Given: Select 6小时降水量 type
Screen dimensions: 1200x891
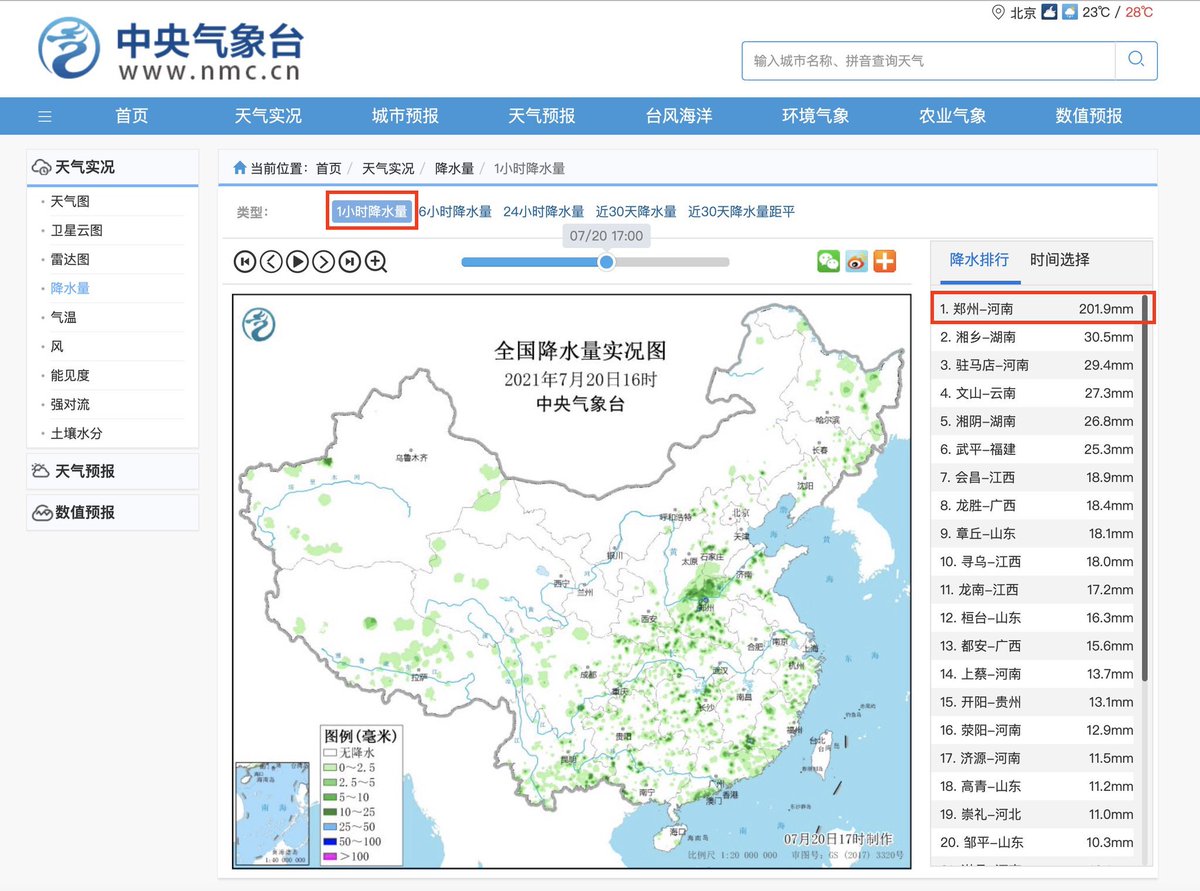Looking at the screenshot, I should (455, 211).
